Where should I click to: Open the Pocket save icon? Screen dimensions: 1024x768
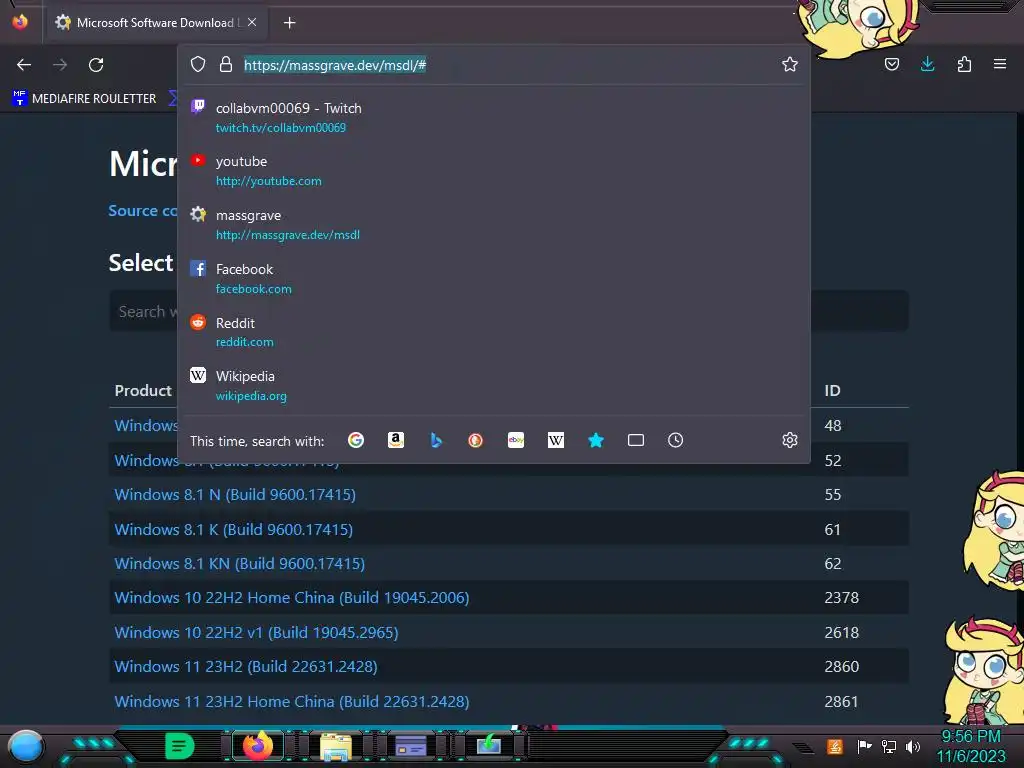(891, 64)
